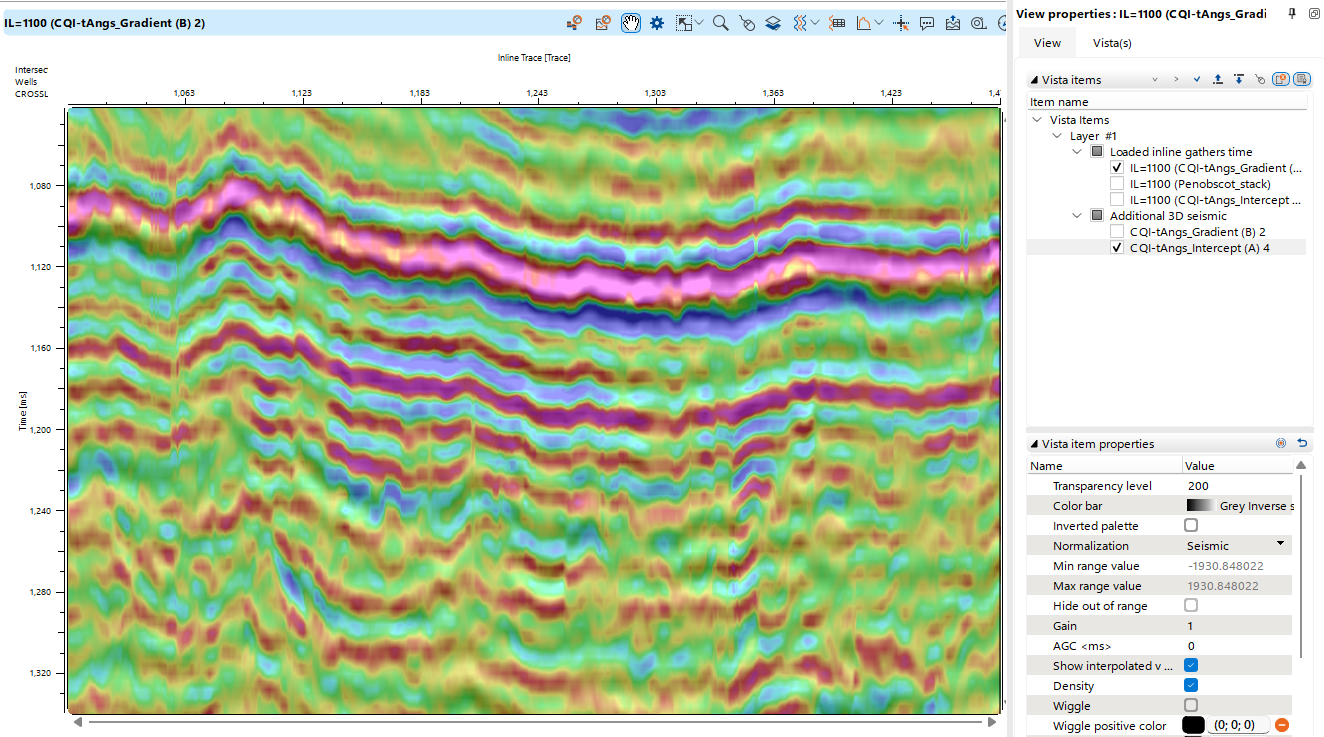Click the magnifying glass zoom tool
The image size is (1324, 737).
point(720,23)
